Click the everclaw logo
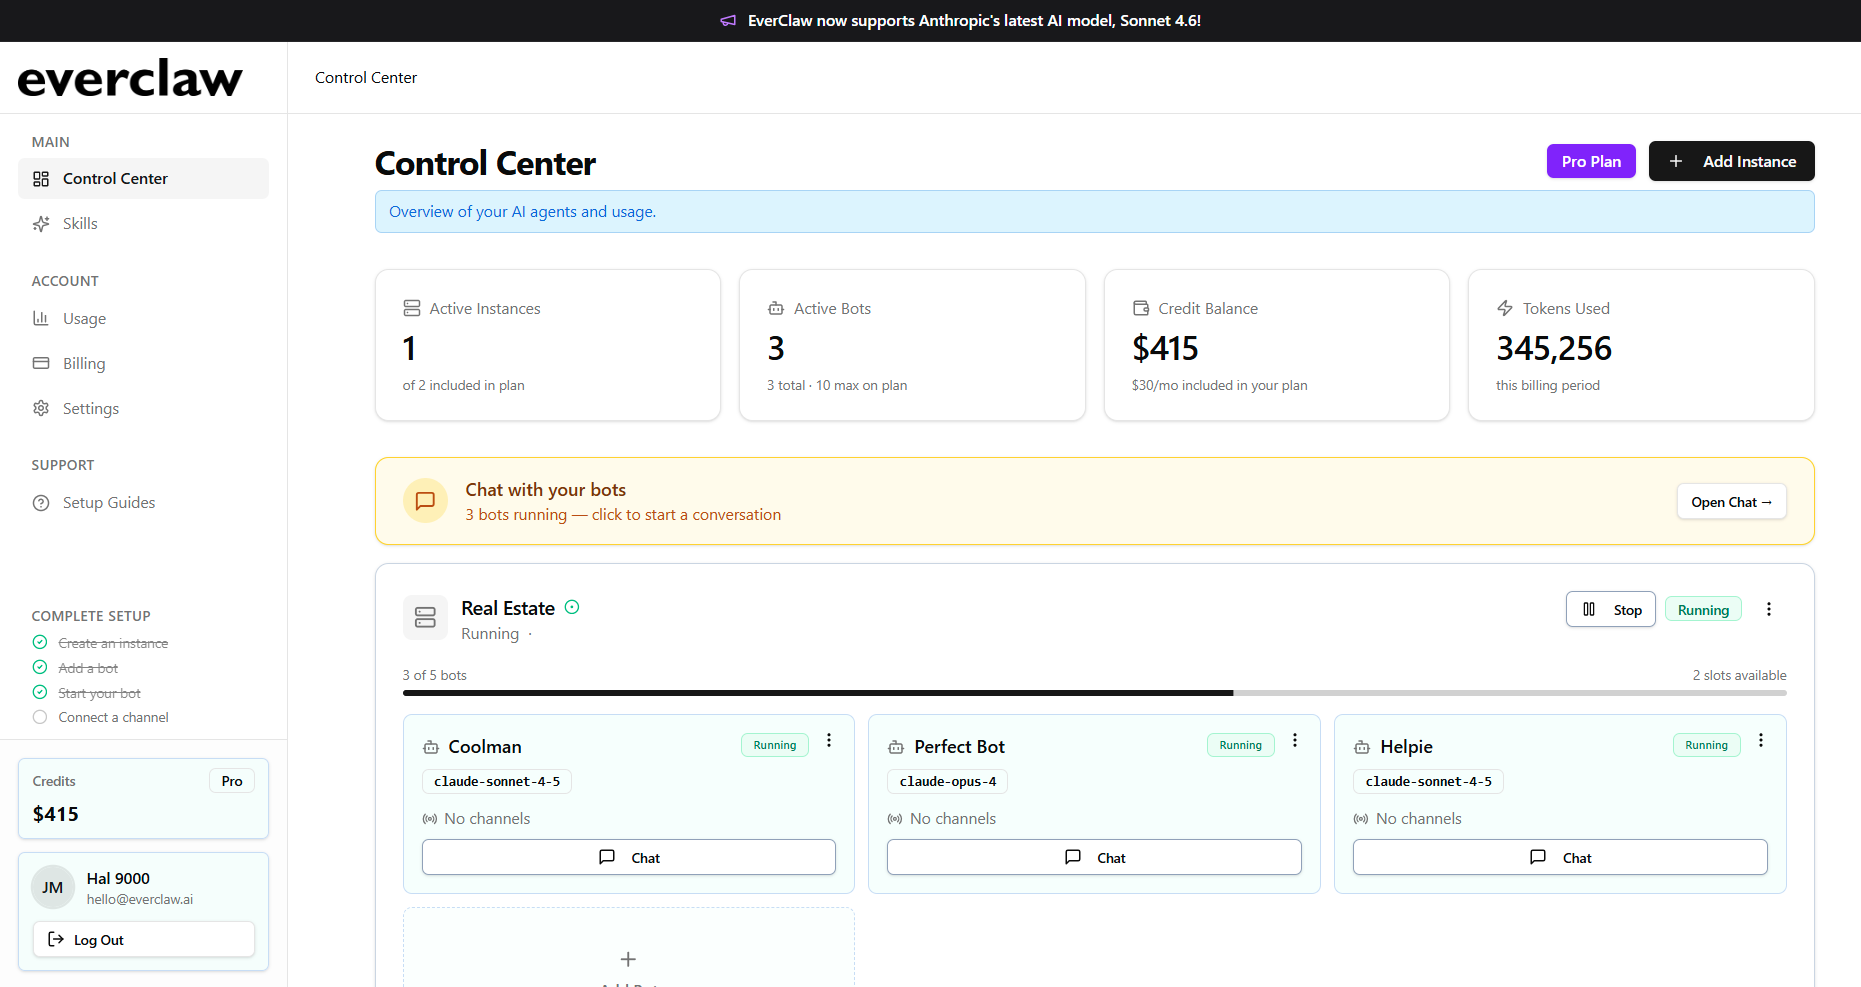Viewport: 1861px width, 987px height. [x=130, y=78]
